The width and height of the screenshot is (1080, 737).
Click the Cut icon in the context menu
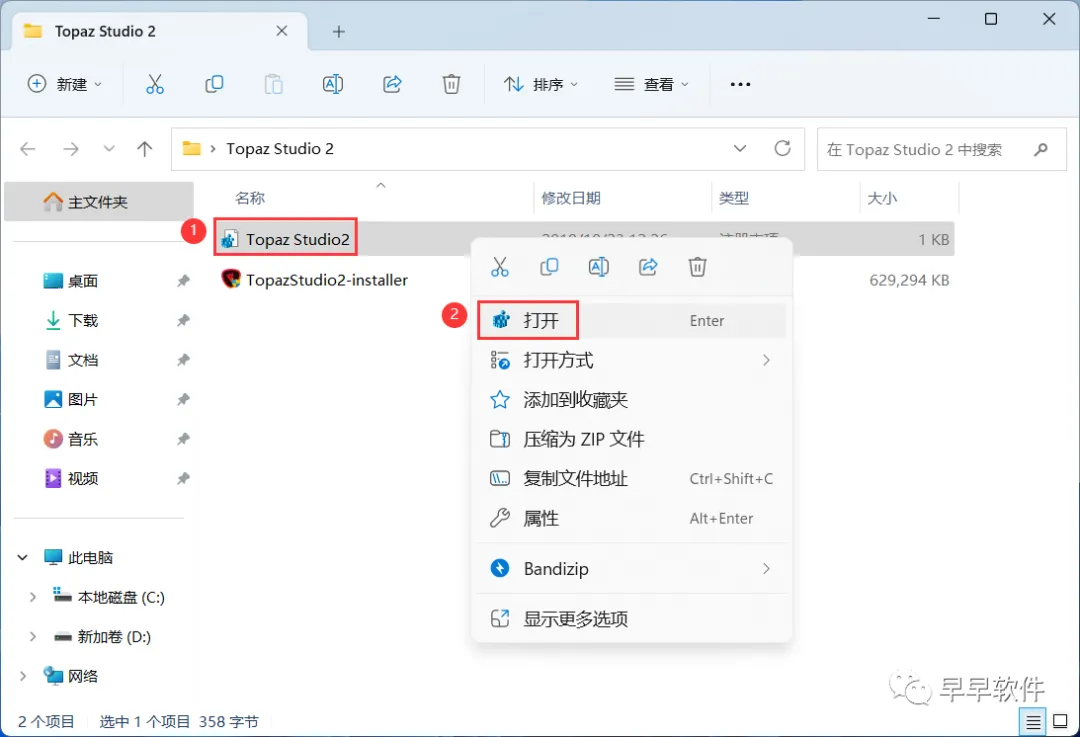pyautogui.click(x=499, y=267)
